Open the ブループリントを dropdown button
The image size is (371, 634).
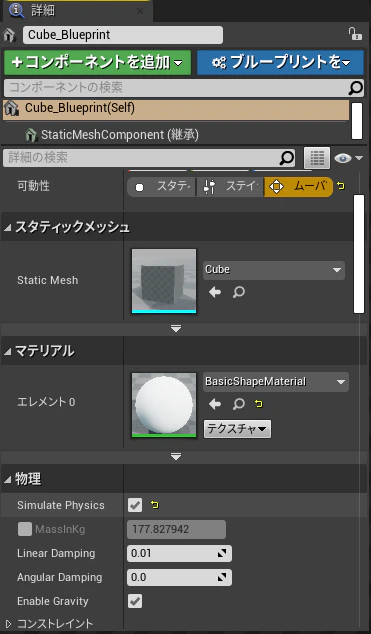coord(280,63)
